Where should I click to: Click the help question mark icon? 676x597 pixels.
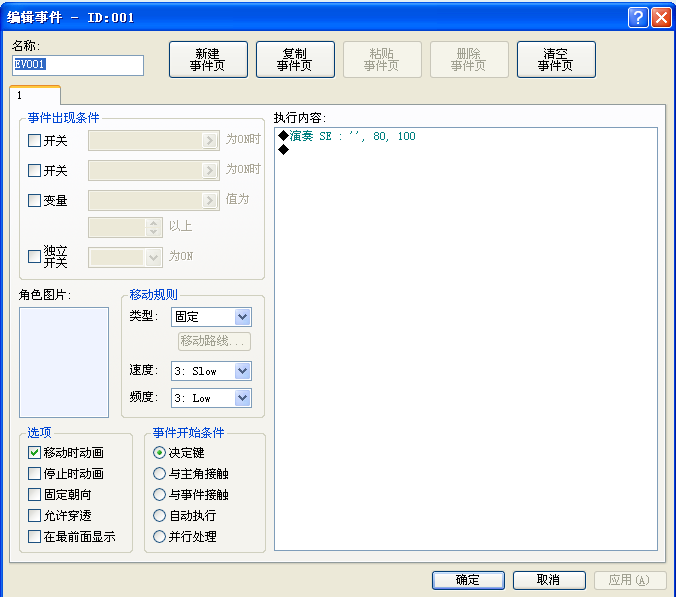(638, 18)
